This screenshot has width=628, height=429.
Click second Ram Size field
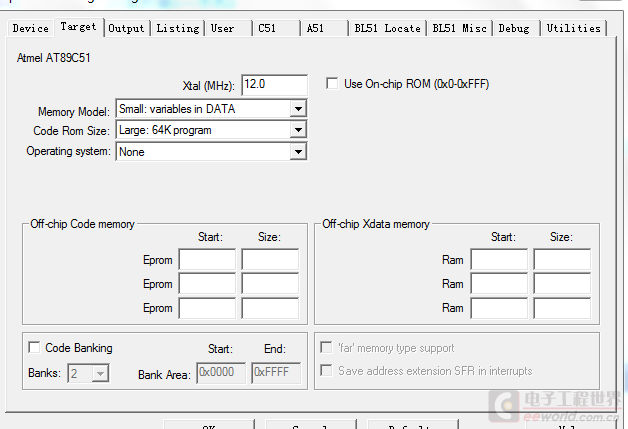pos(562,284)
